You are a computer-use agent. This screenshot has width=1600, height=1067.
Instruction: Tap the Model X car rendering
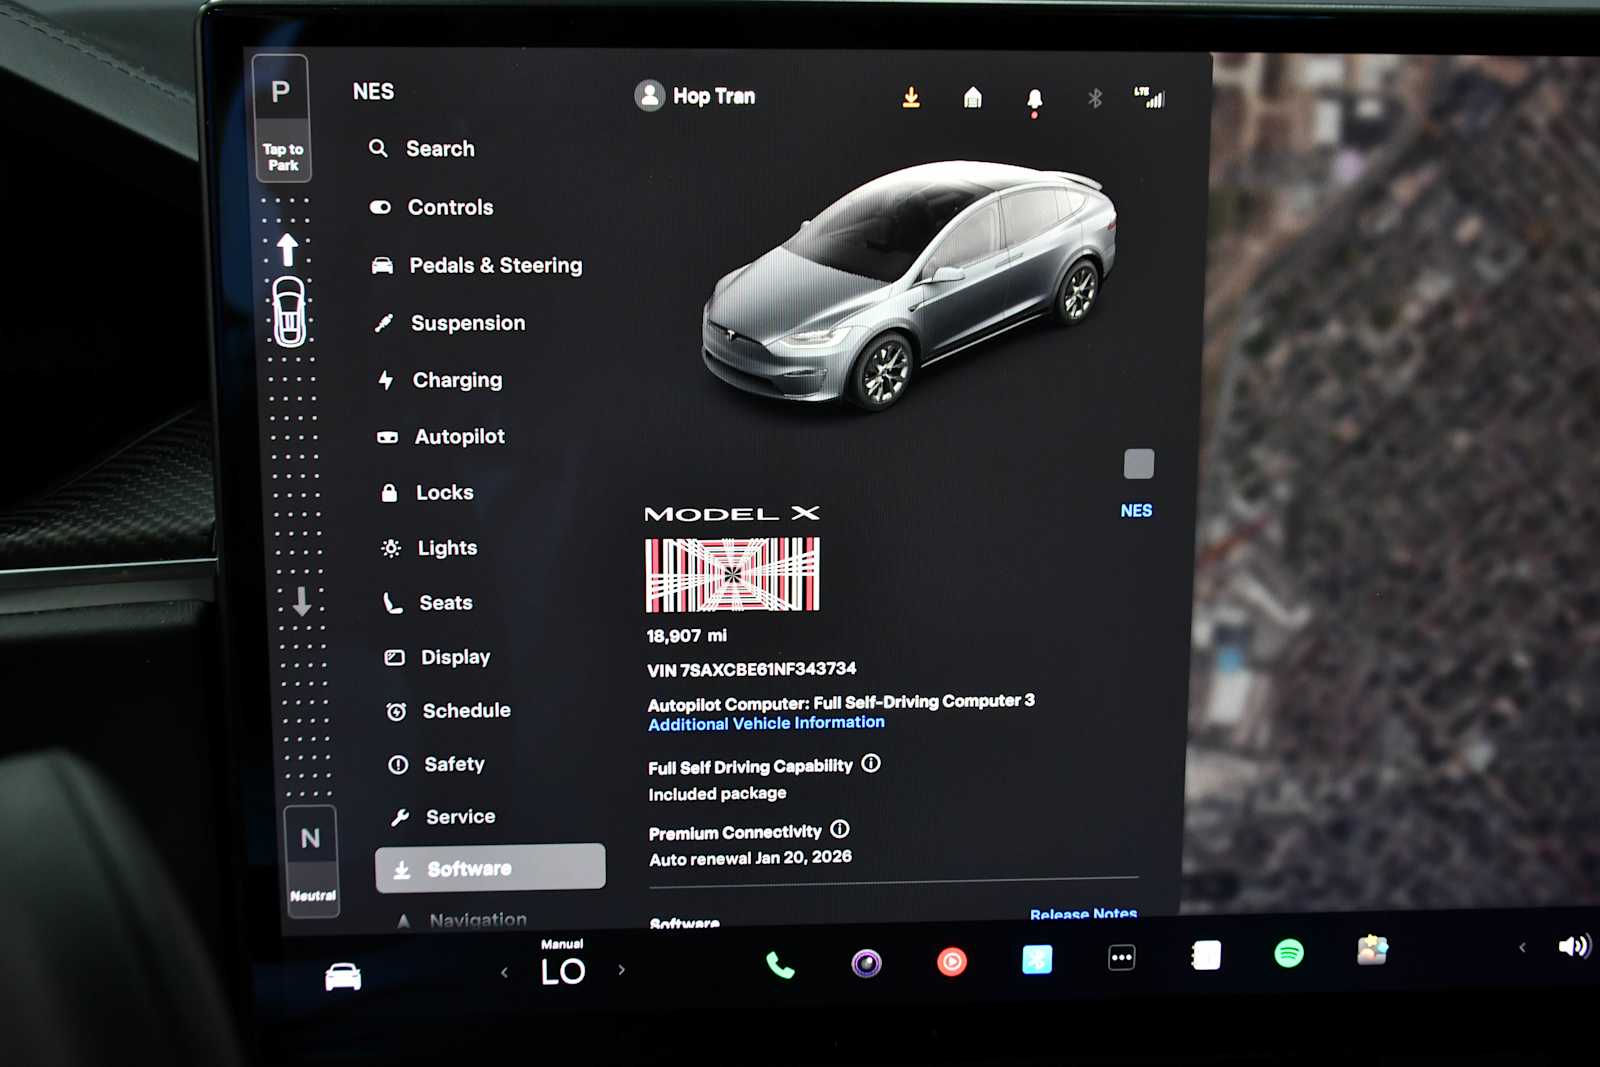909,285
